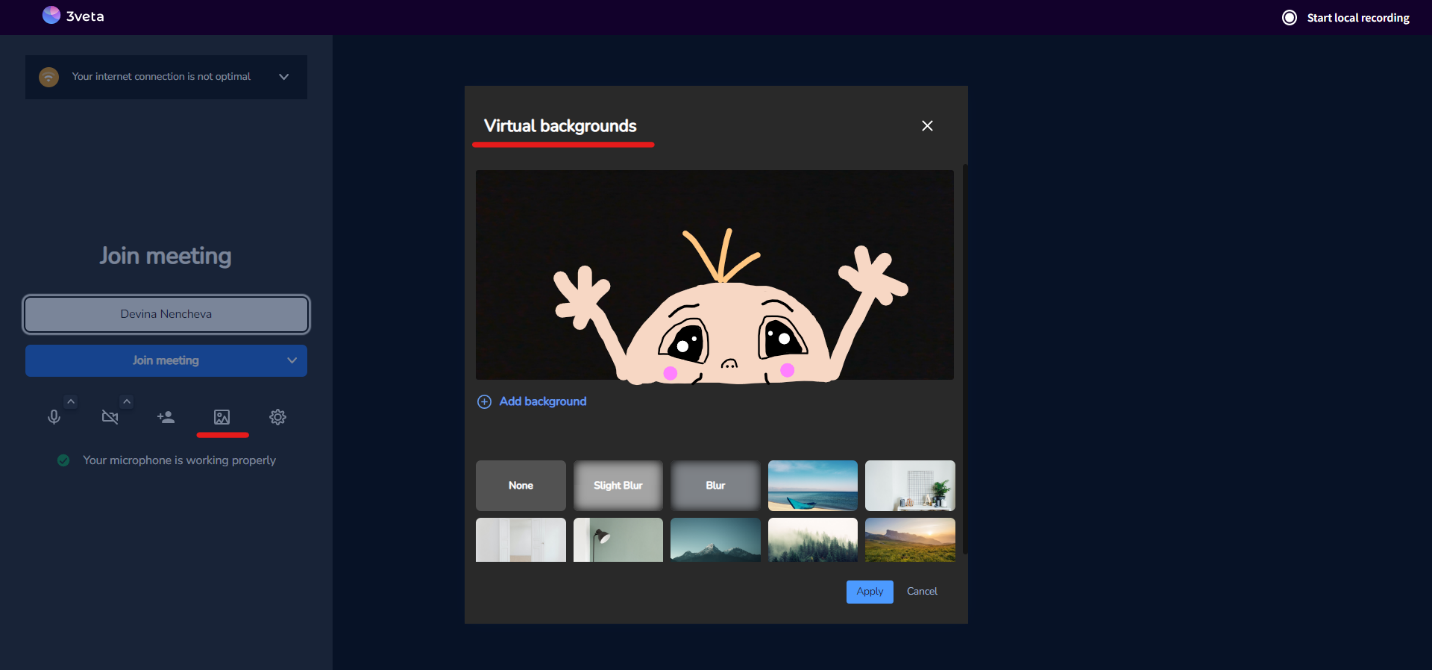Select the beach scene background thumbnail
This screenshot has width=1432, height=670.
[x=812, y=485]
